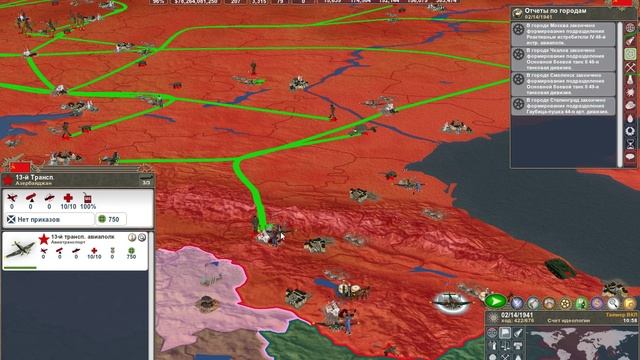
Task: Open the Smolensk tank division report
Action: click(563, 84)
